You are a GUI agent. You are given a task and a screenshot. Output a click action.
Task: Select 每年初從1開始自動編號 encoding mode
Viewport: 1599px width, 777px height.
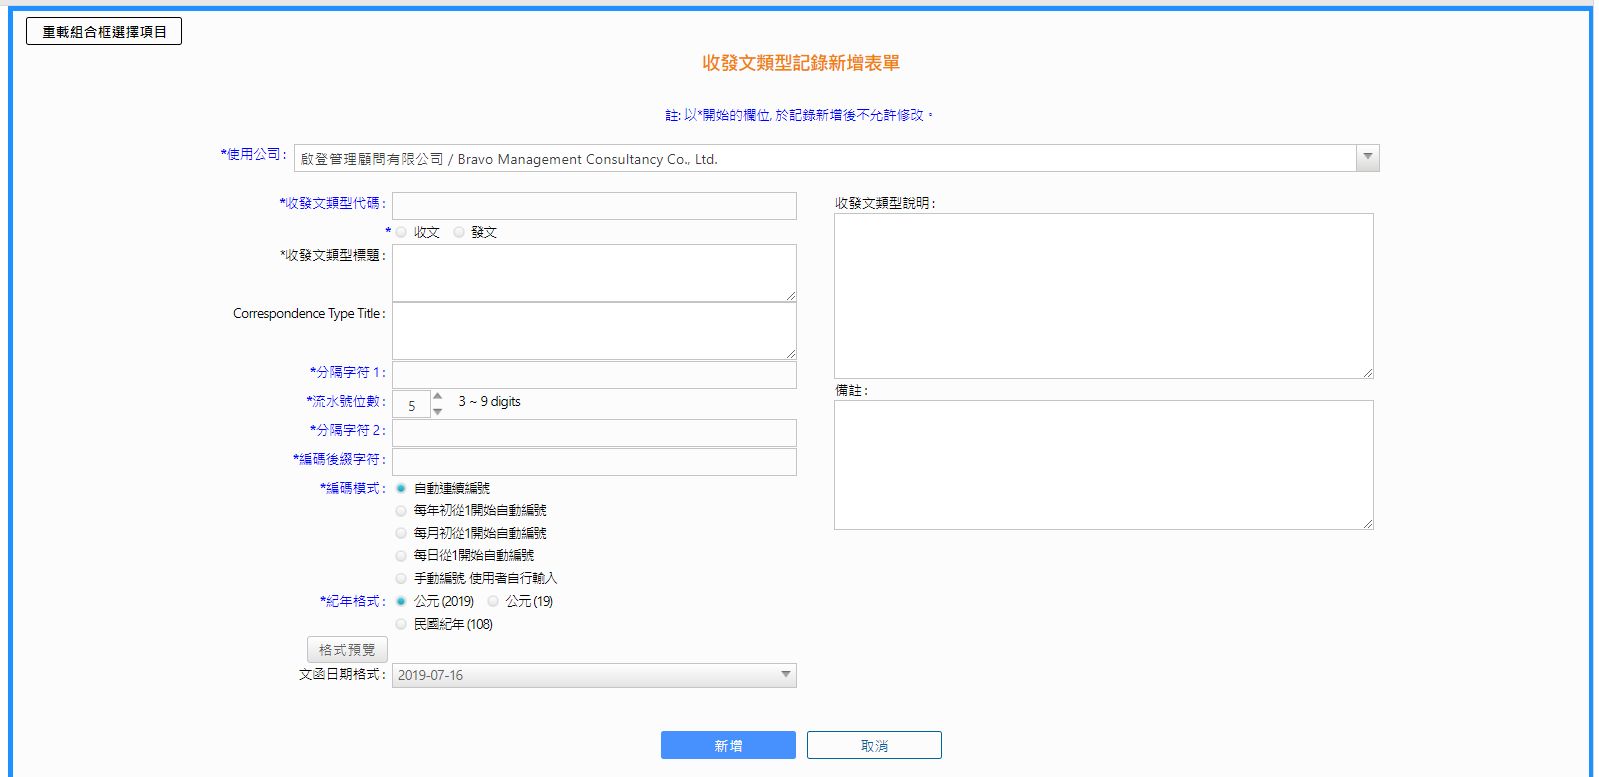[x=401, y=511]
